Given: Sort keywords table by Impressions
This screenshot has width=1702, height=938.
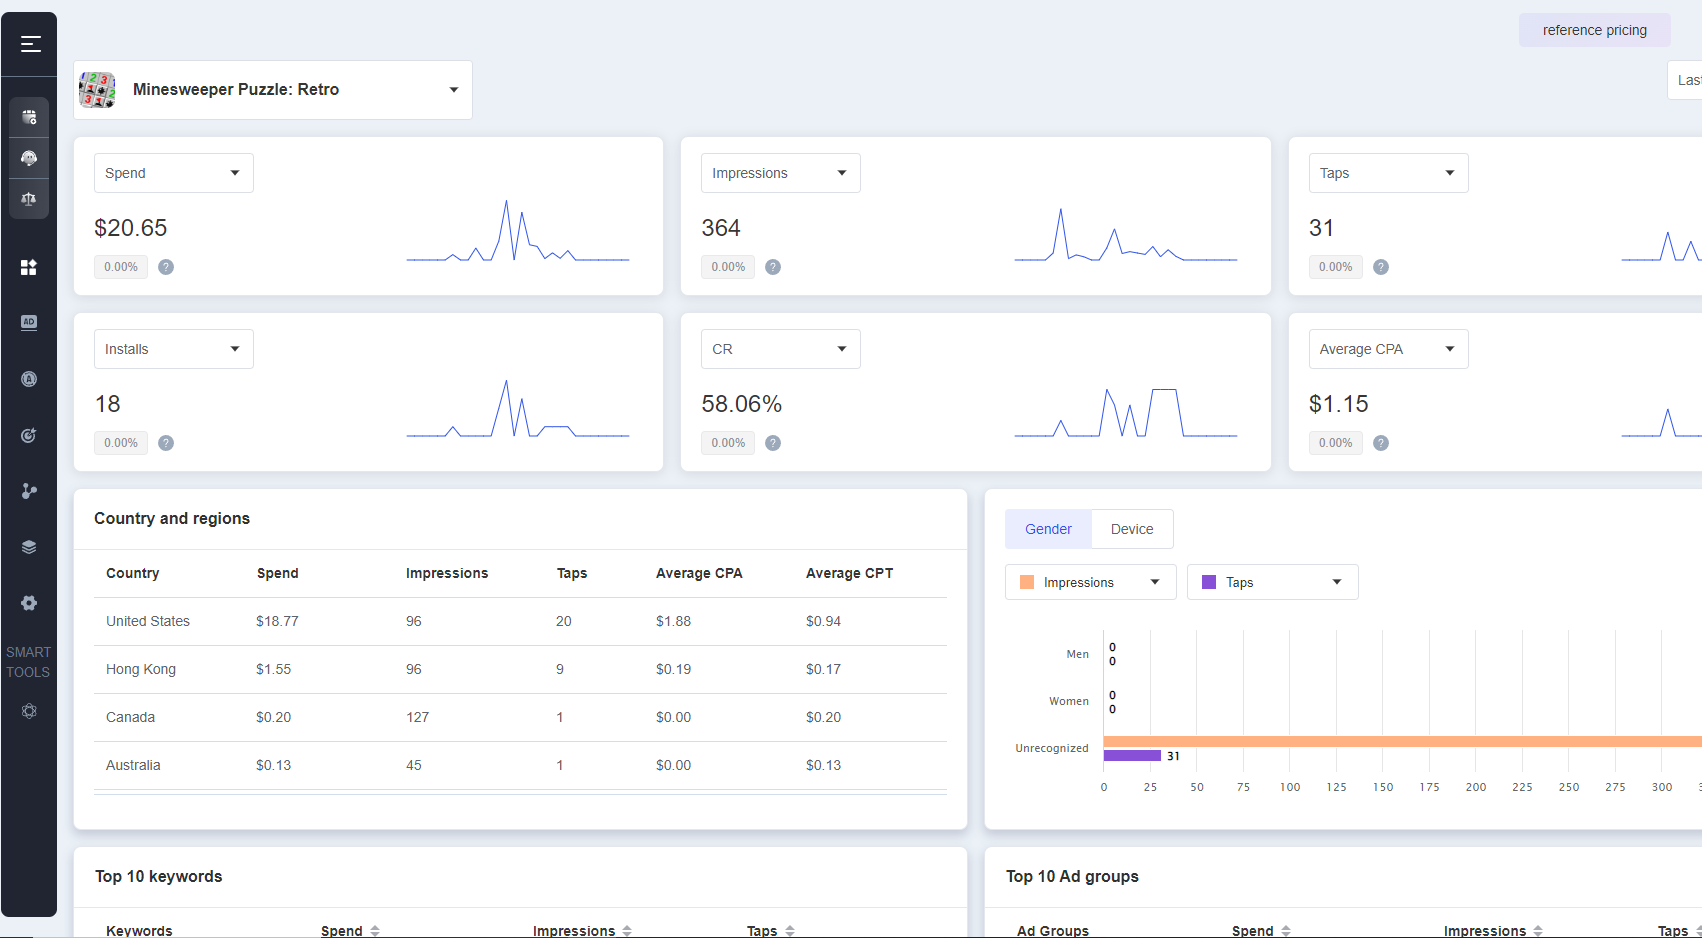Looking at the screenshot, I should [x=627, y=931].
